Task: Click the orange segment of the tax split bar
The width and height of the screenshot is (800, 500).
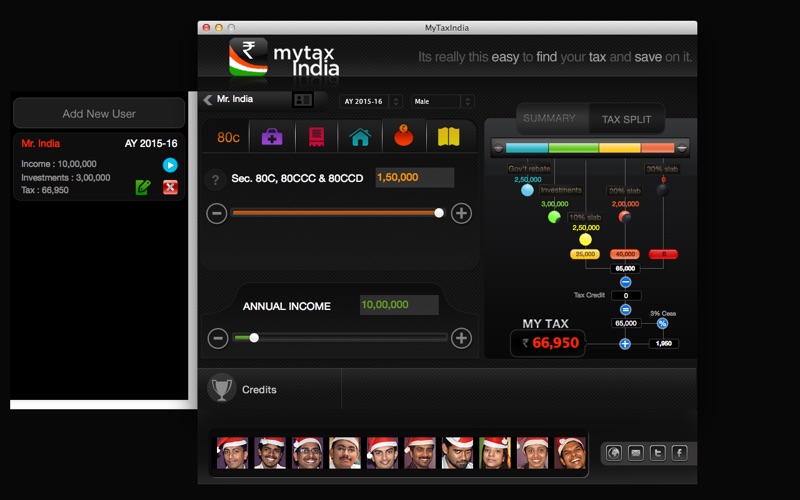Action: [x=658, y=148]
